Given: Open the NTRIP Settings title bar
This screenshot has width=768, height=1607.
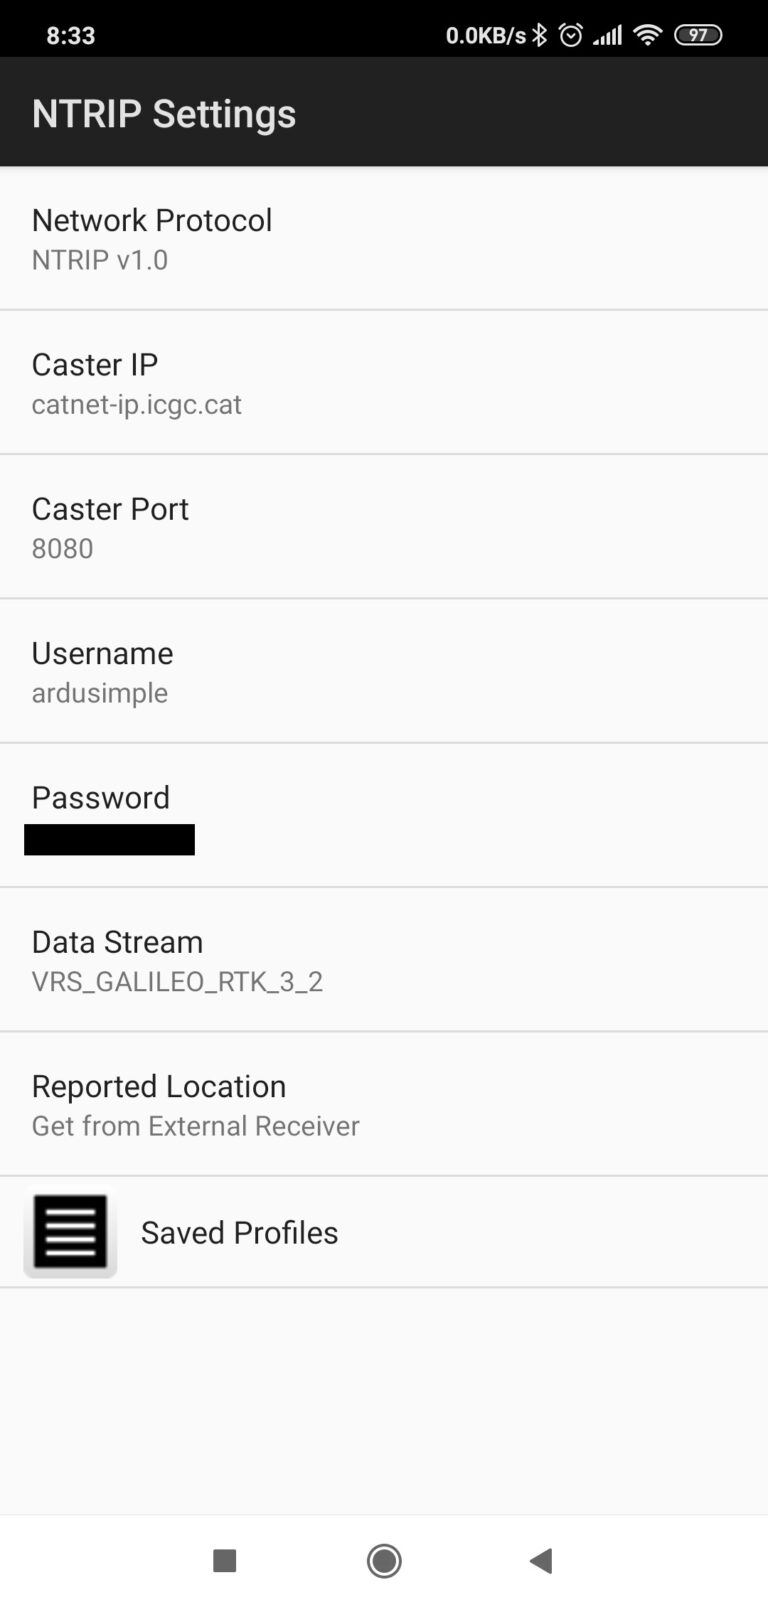Looking at the screenshot, I should [x=164, y=111].
